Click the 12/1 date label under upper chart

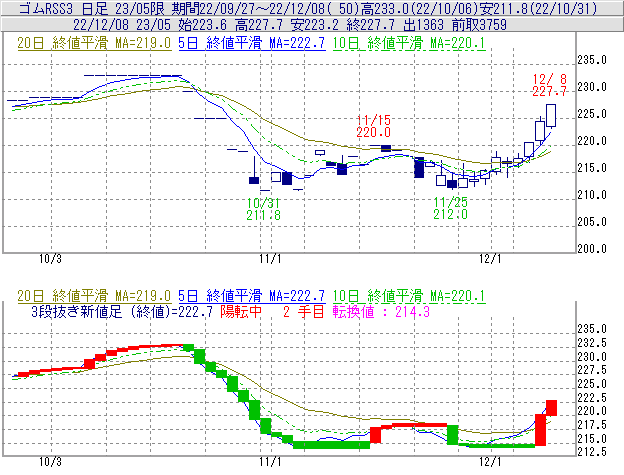click(x=490, y=259)
